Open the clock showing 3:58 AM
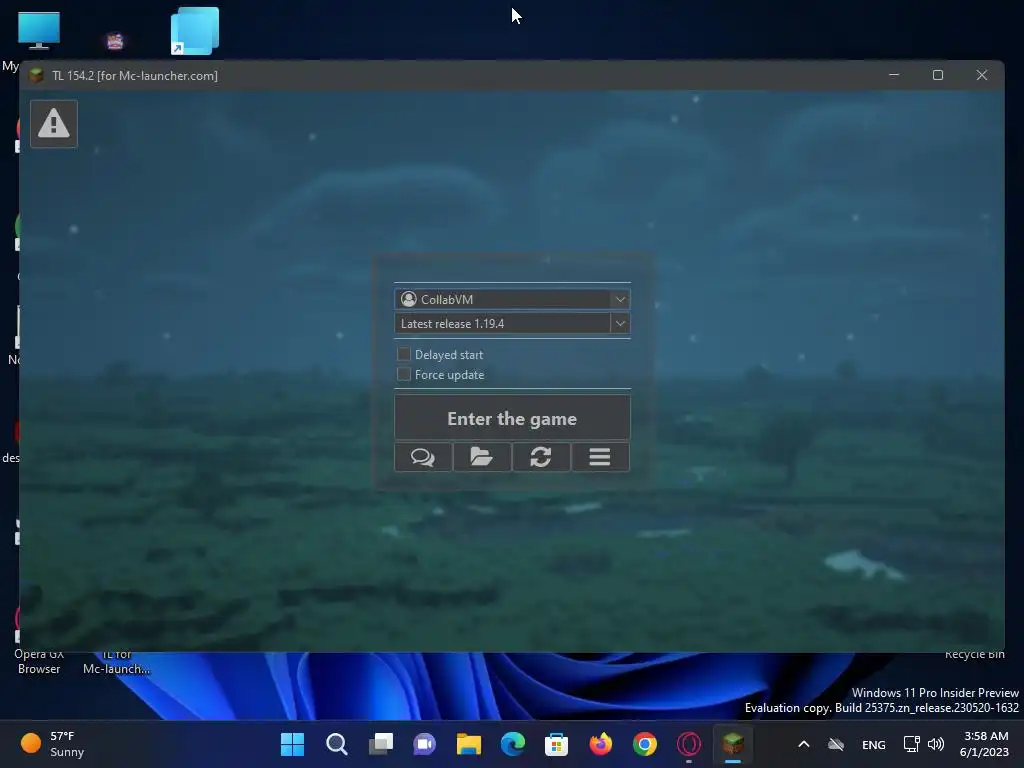 click(x=984, y=744)
